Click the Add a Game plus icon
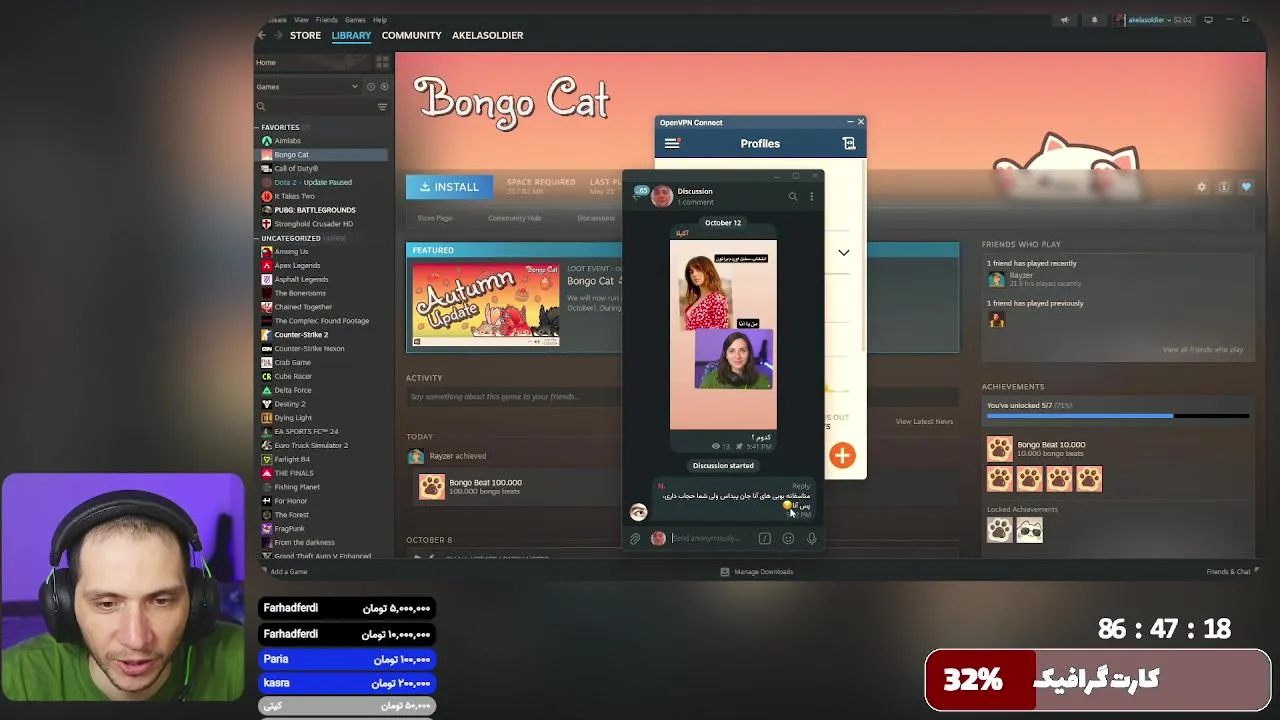This screenshot has width=1280, height=720. 262,572
